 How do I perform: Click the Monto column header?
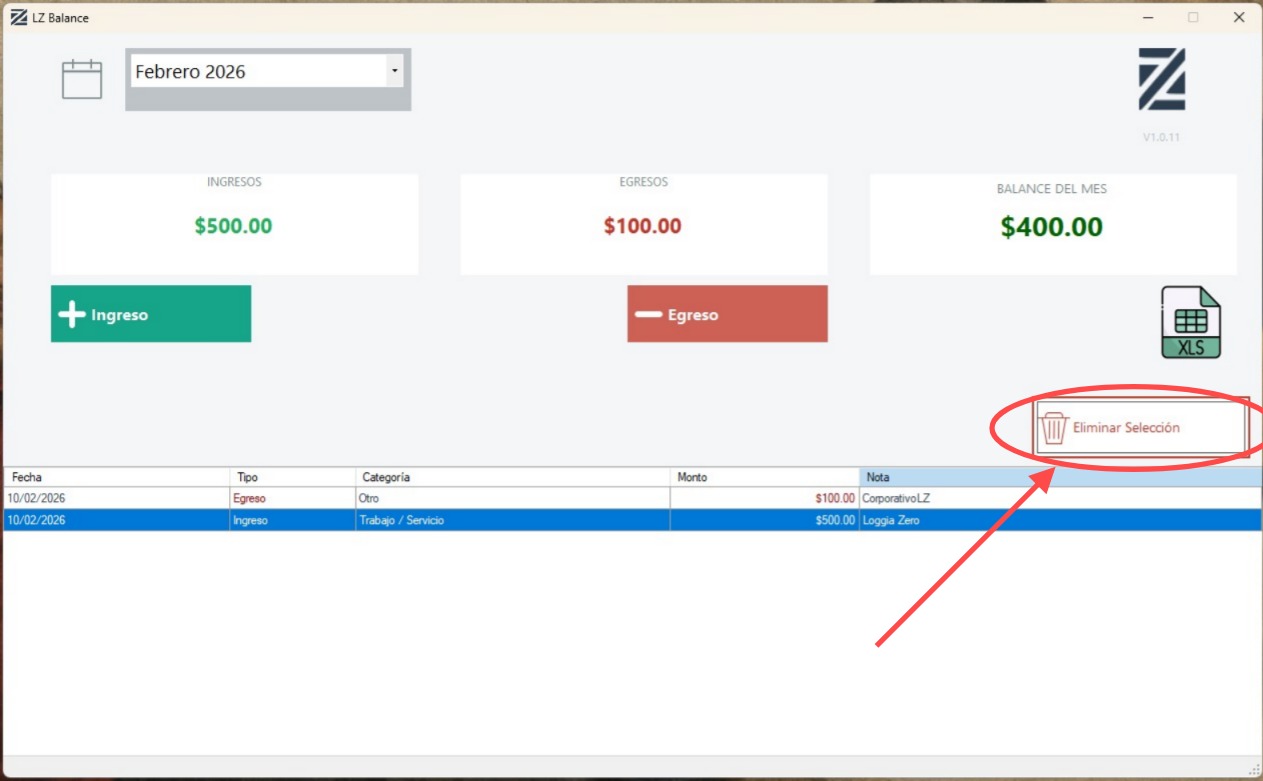764,477
